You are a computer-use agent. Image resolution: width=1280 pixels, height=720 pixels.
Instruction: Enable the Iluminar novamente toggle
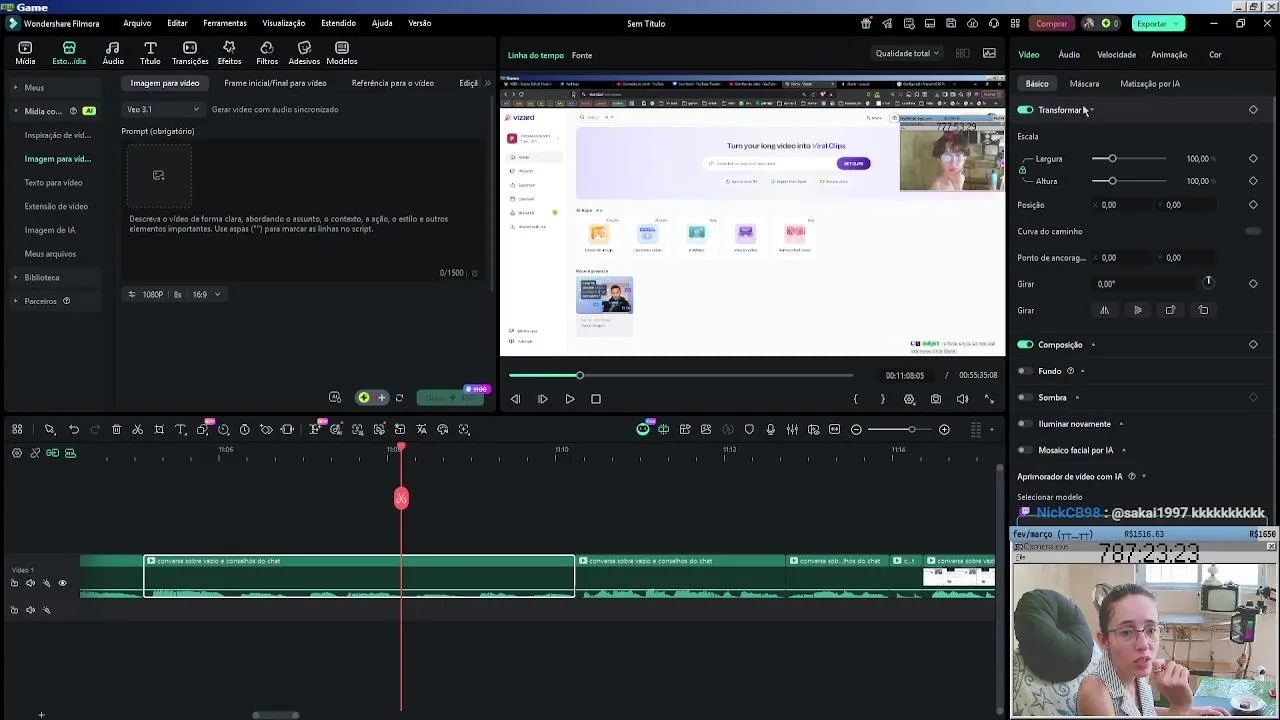pyautogui.click(x=1025, y=424)
